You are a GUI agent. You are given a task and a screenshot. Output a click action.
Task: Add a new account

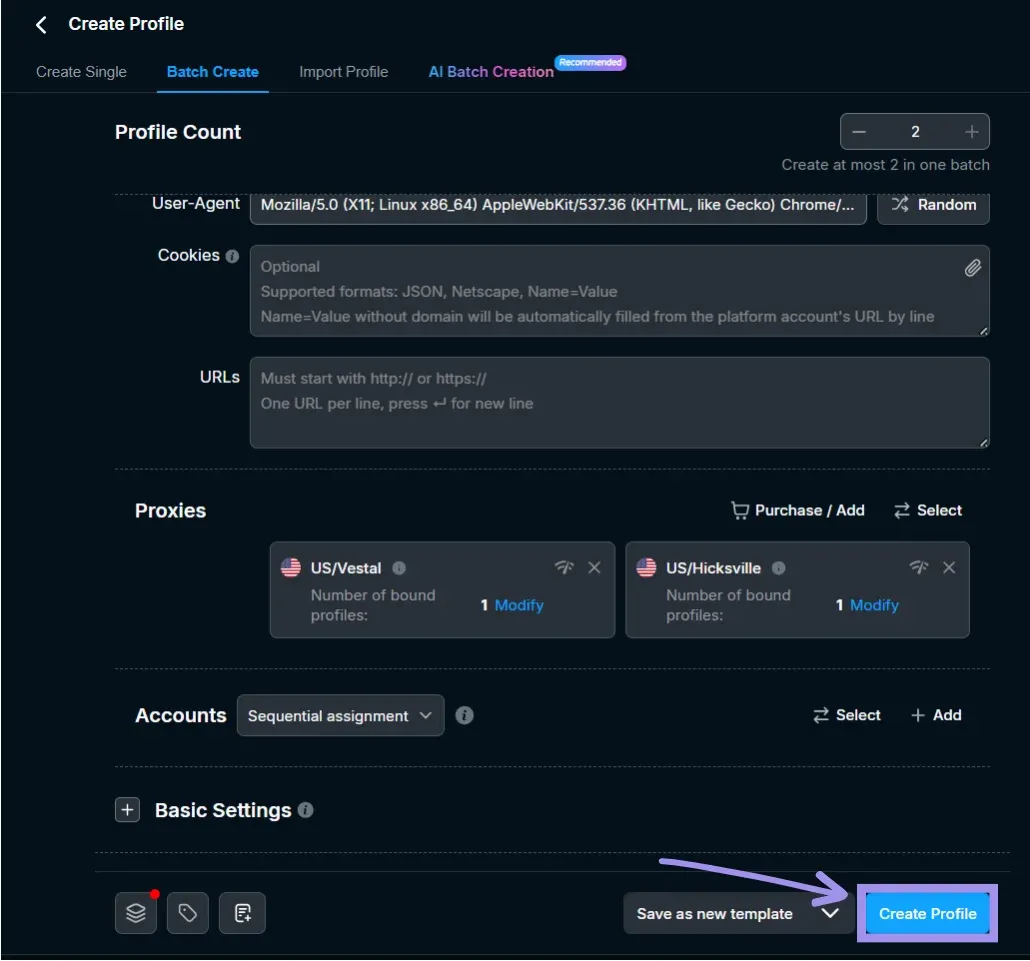click(x=936, y=715)
